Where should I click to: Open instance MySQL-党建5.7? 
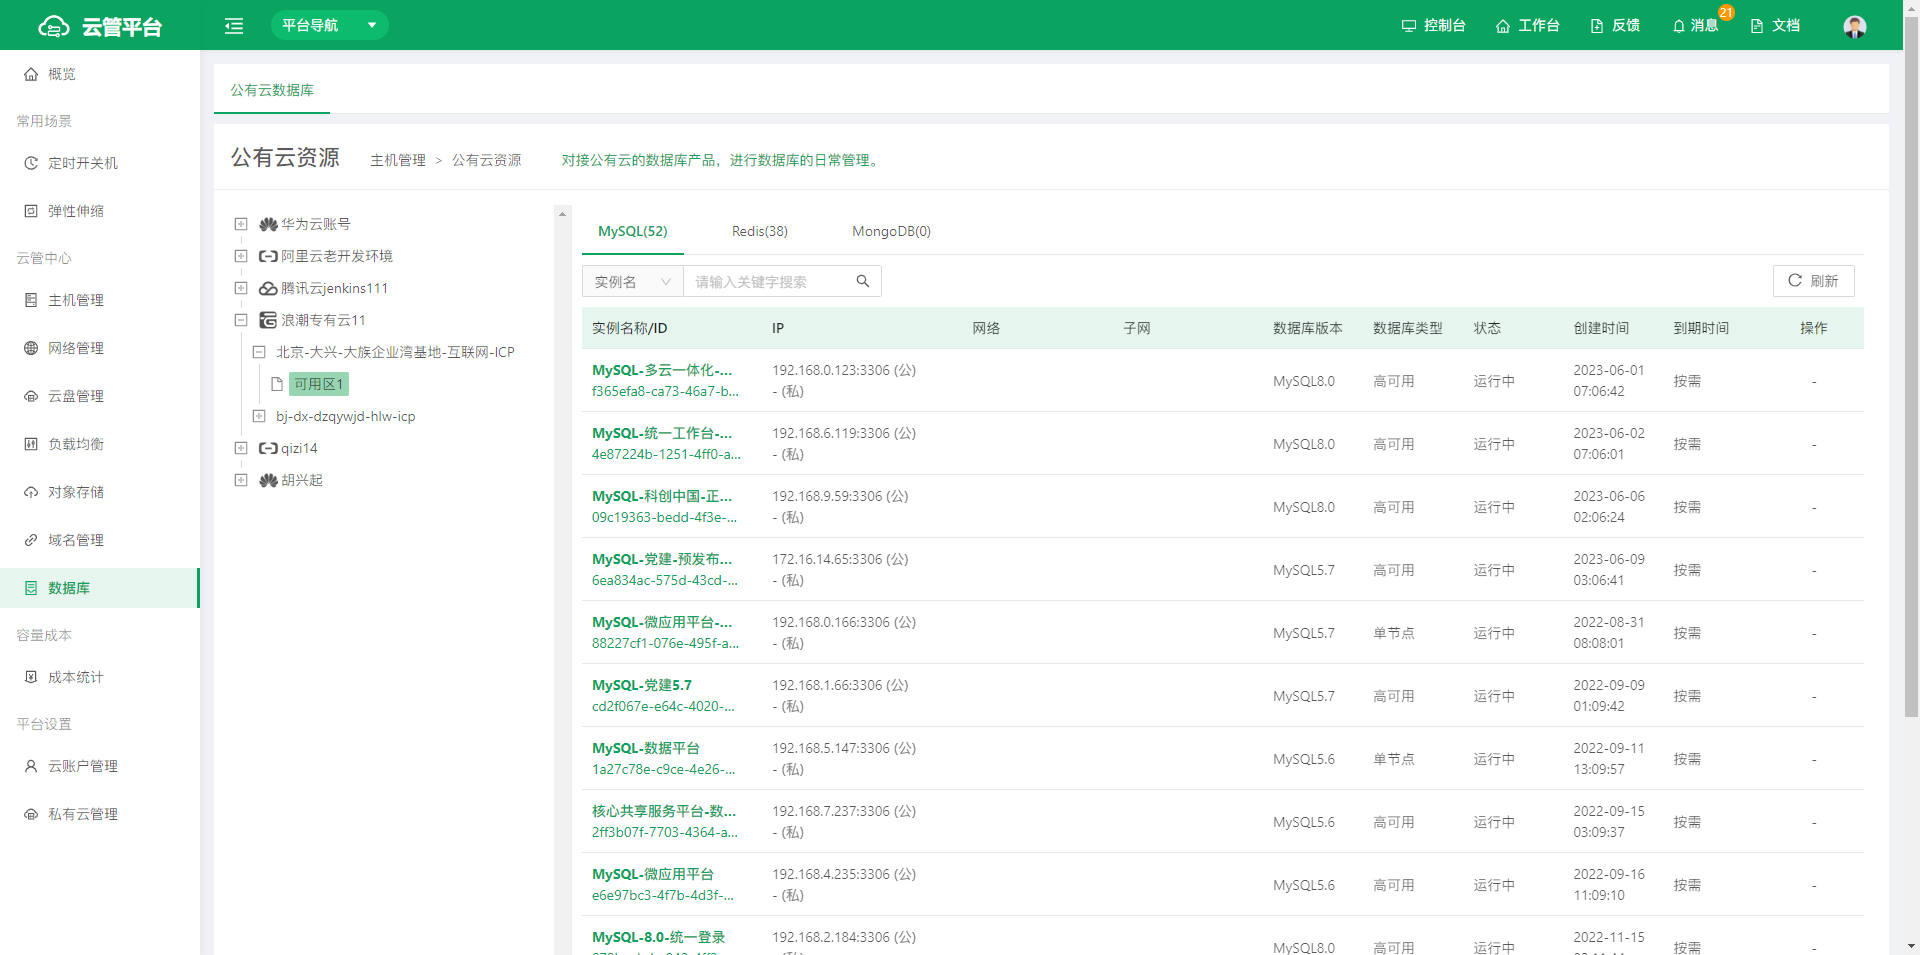[642, 685]
